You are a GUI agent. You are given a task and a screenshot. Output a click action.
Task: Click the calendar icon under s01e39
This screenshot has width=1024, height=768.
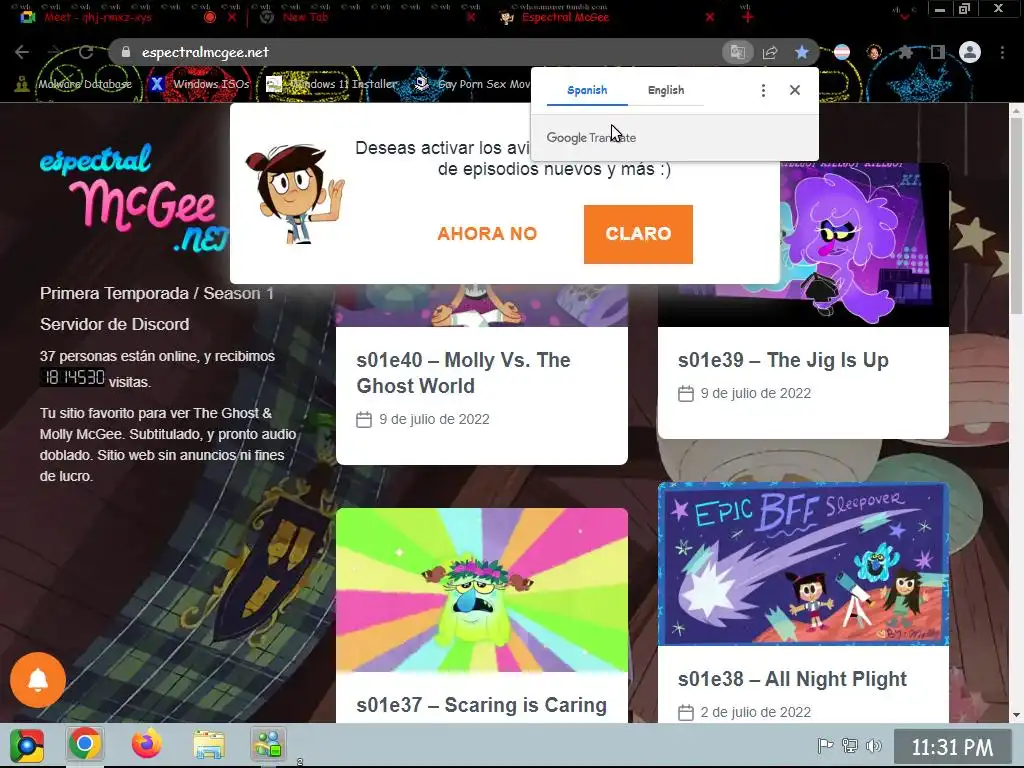[x=686, y=393]
